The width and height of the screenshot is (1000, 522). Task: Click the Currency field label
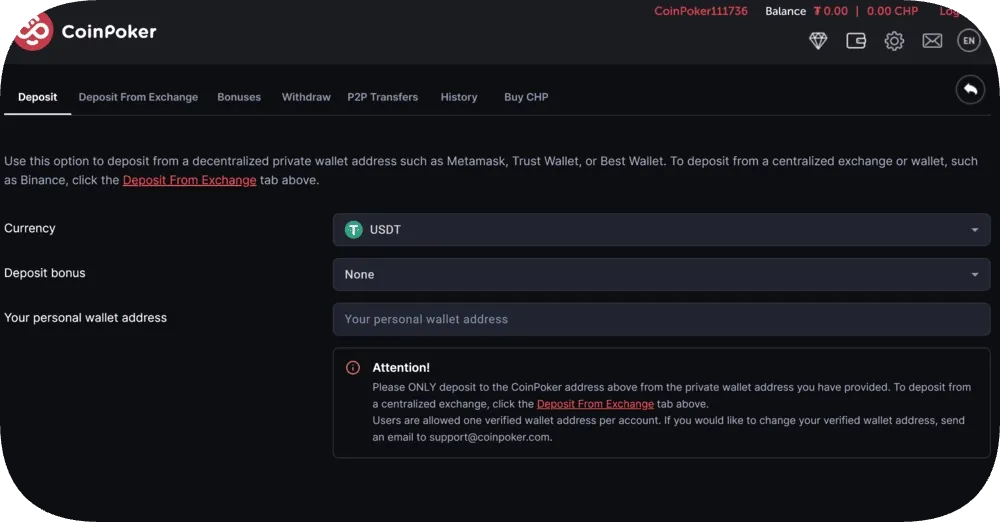click(x=30, y=228)
